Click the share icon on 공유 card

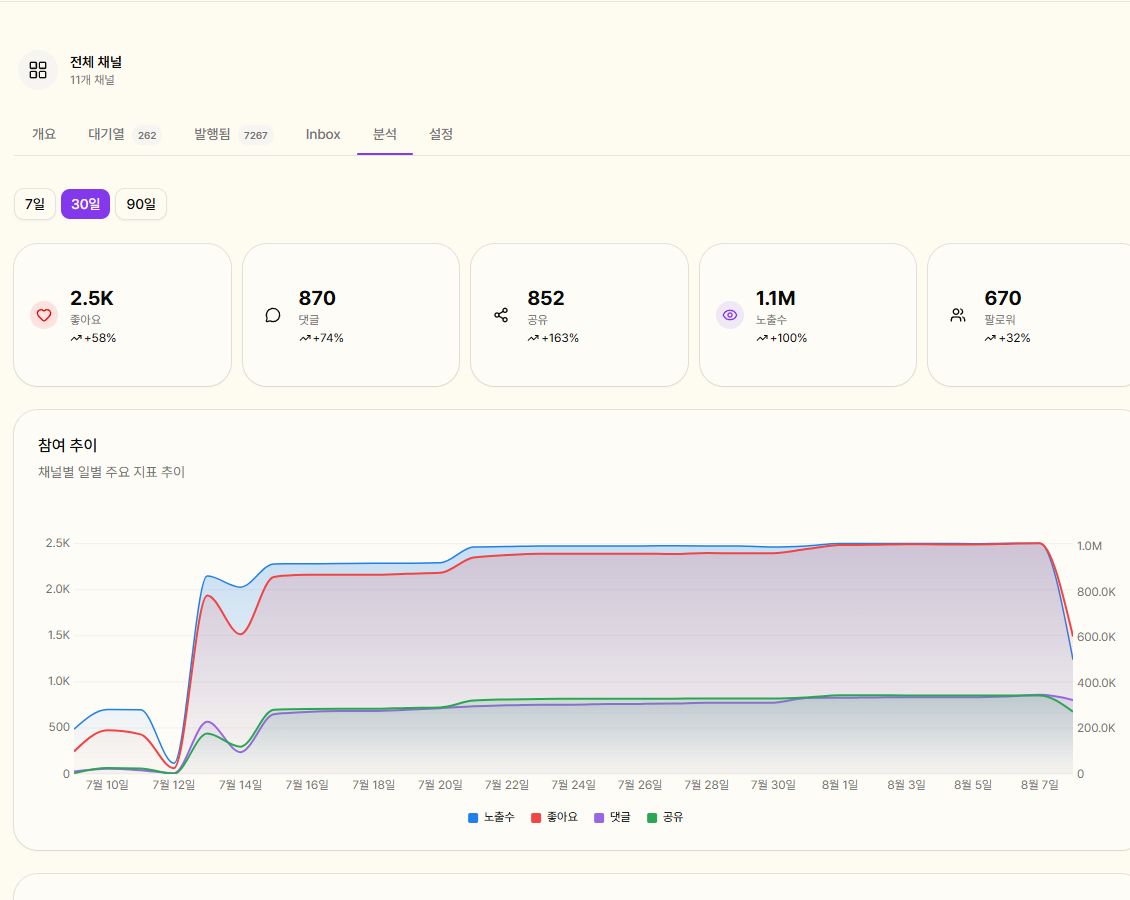pyautogui.click(x=501, y=315)
